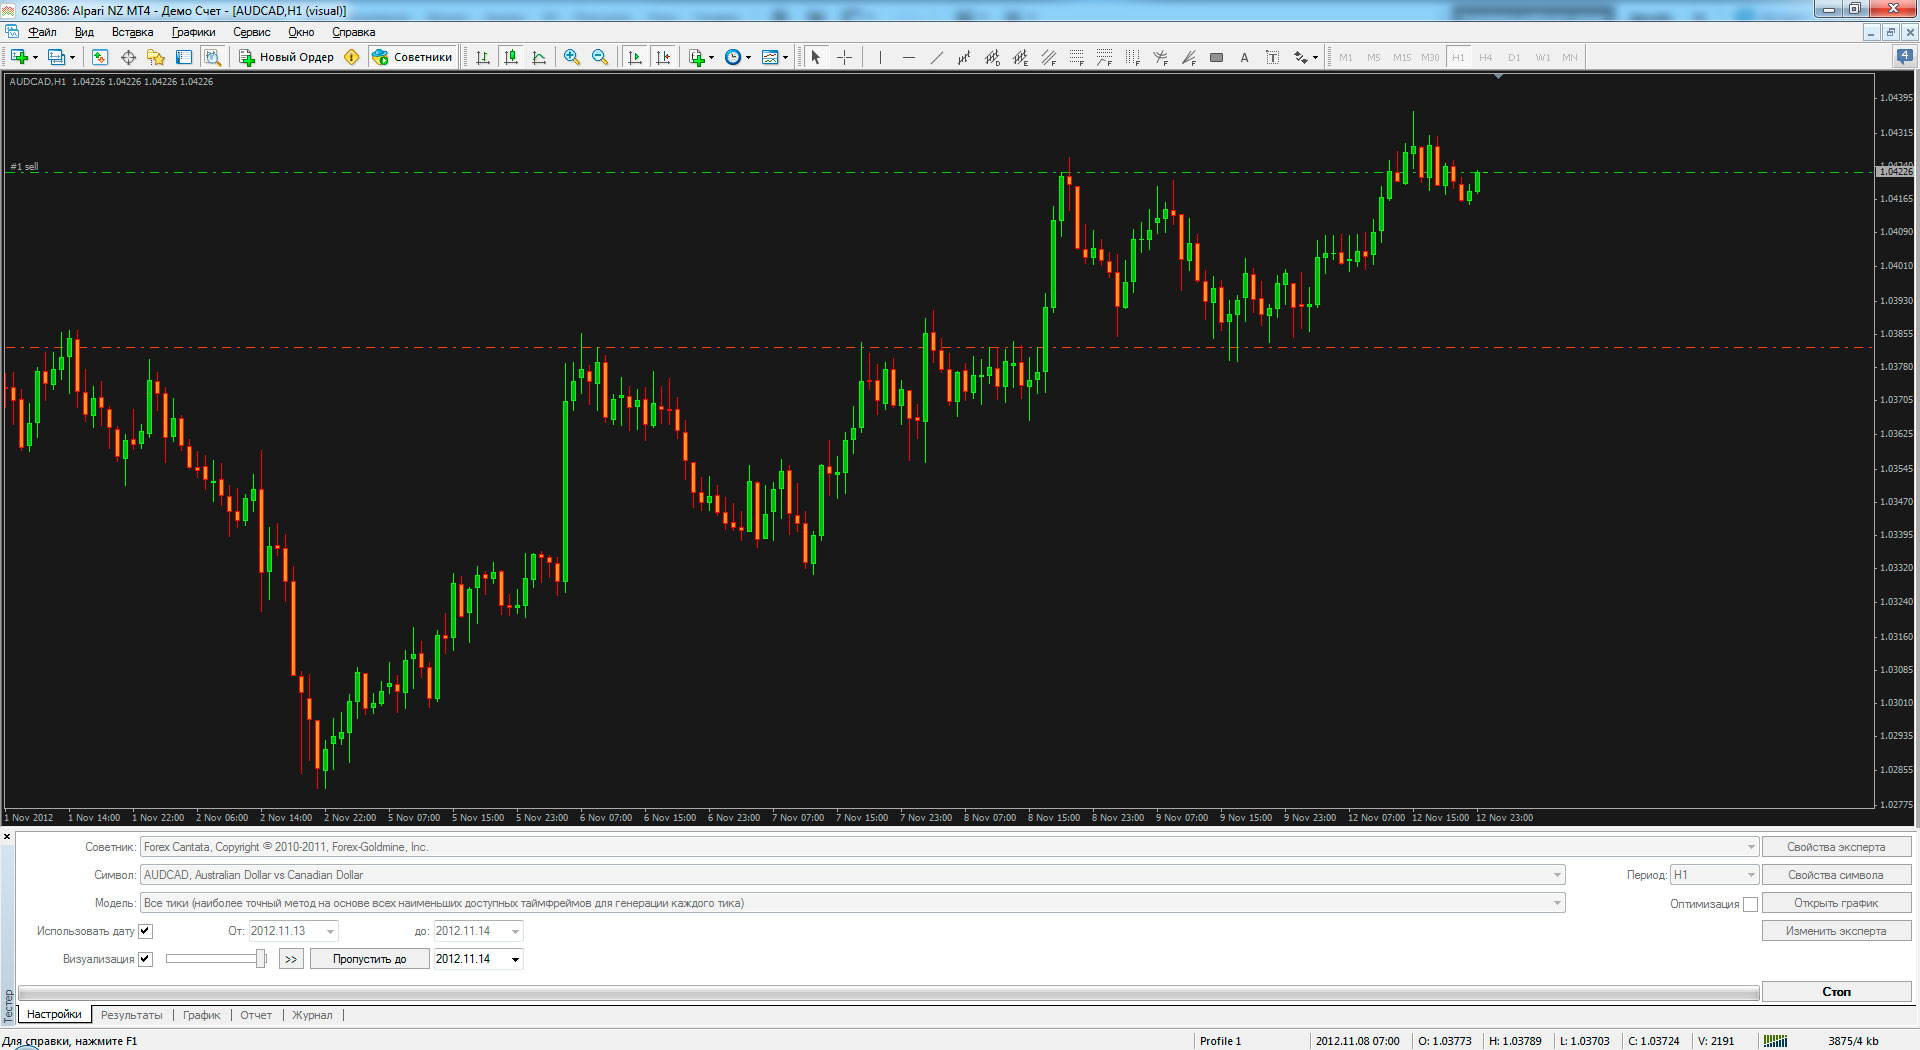Click the '>>' pause step button
The image size is (1920, 1050).
(290, 959)
